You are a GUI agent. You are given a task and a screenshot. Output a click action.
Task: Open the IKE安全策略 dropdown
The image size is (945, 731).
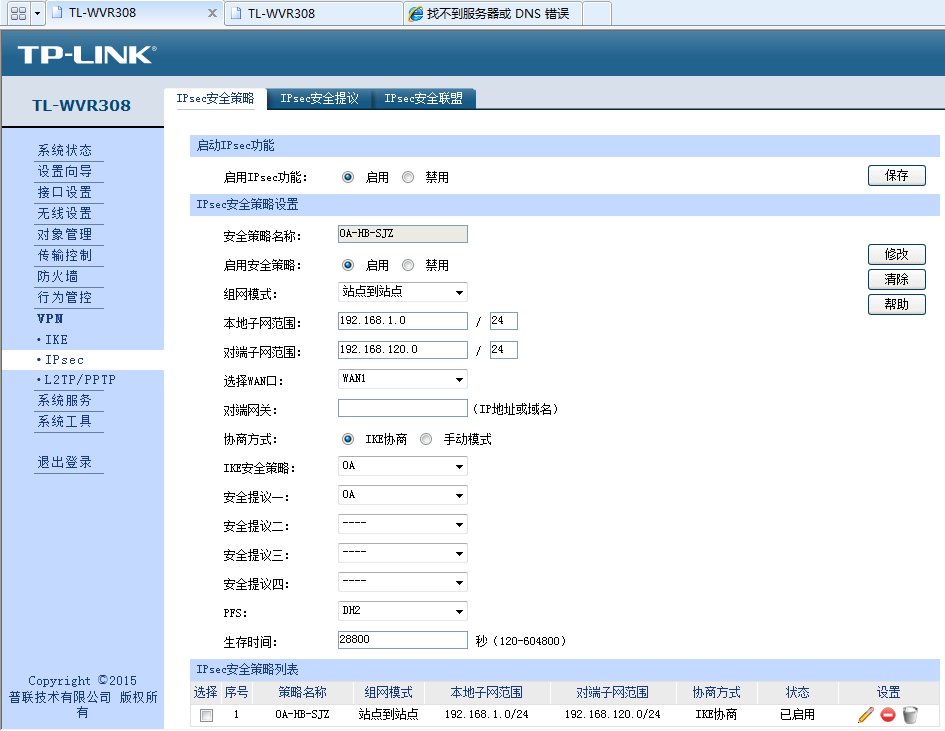point(403,466)
